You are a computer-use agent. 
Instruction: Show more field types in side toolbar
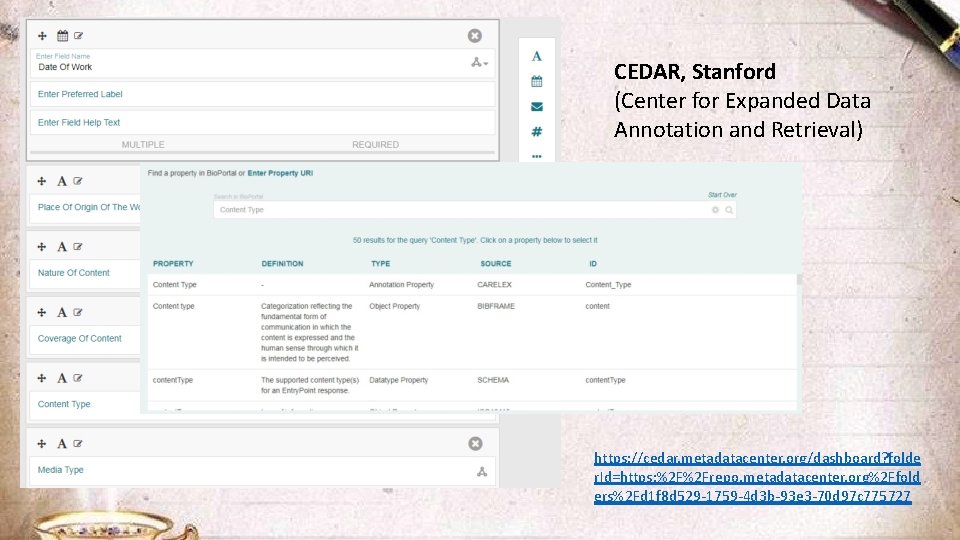tap(537, 156)
